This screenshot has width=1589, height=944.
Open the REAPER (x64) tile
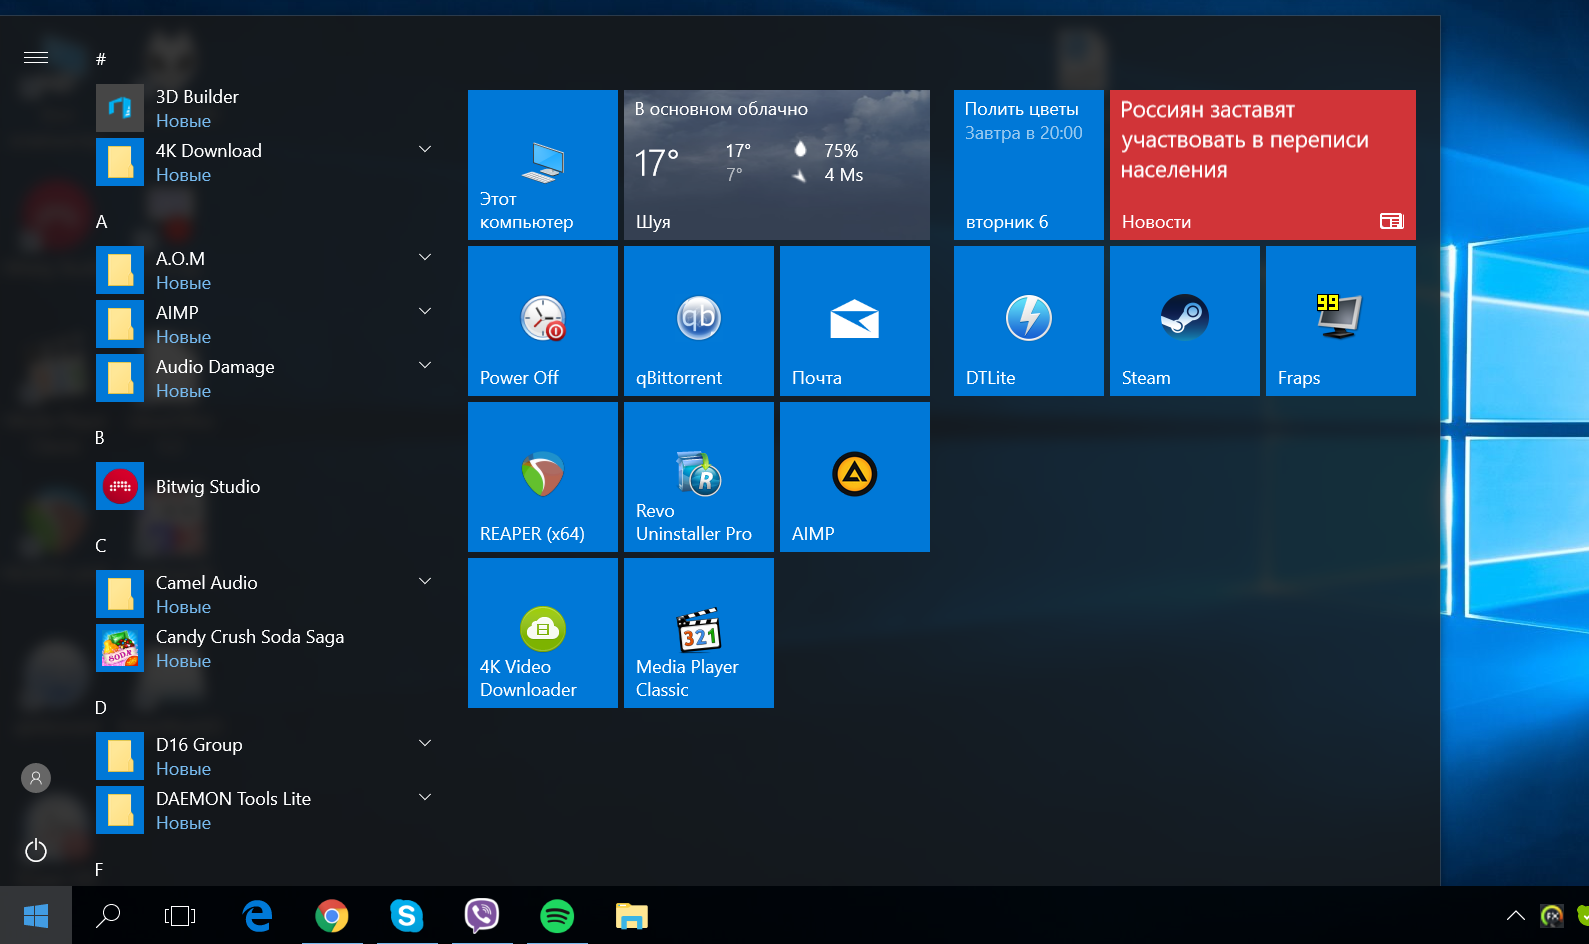(x=542, y=477)
